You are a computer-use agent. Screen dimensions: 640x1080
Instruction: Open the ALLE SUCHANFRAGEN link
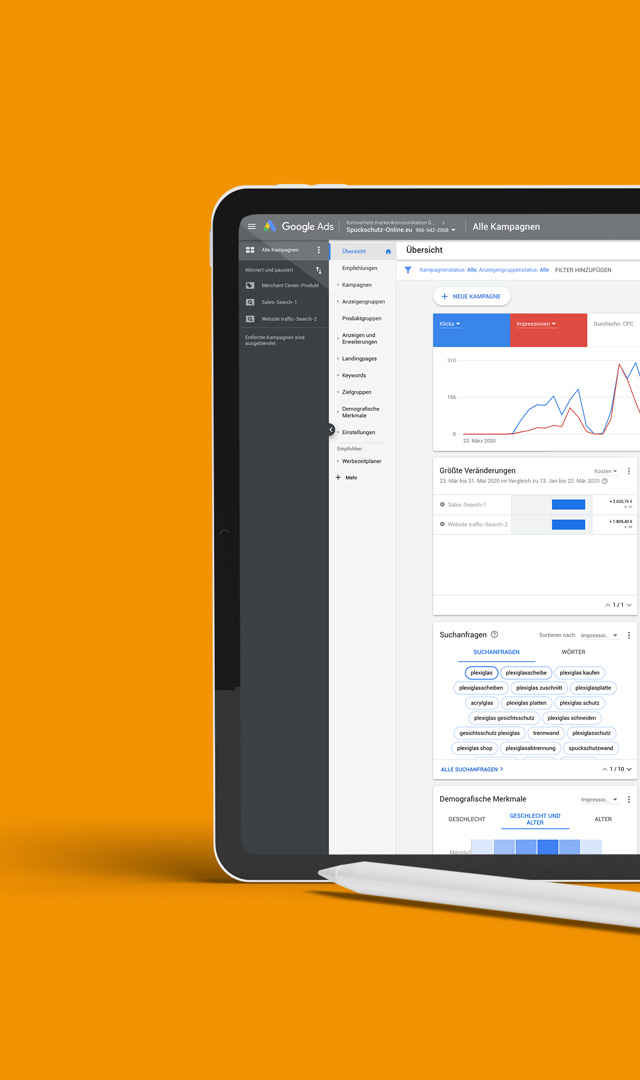tap(472, 769)
